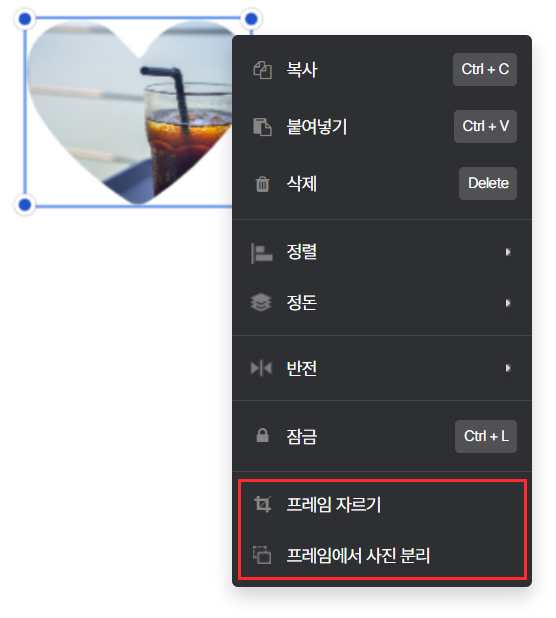Click the Ctrl + C shortcut badge
The image size is (556, 618).
click(x=485, y=69)
